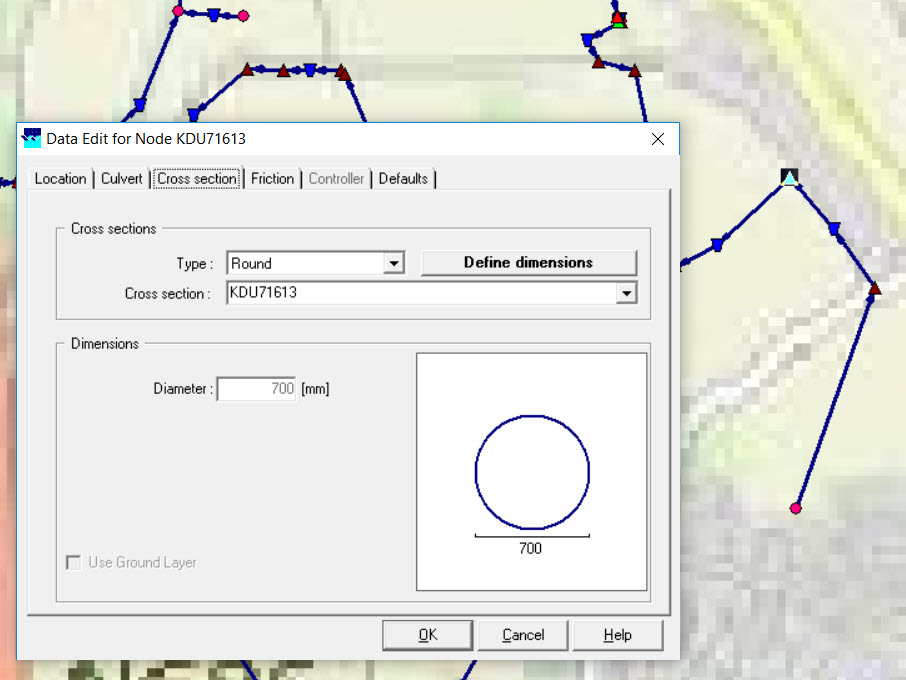This screenshot has height=680, width=906.
Task: Click the application icon in the dialog title bar
Action: point(32,139)
